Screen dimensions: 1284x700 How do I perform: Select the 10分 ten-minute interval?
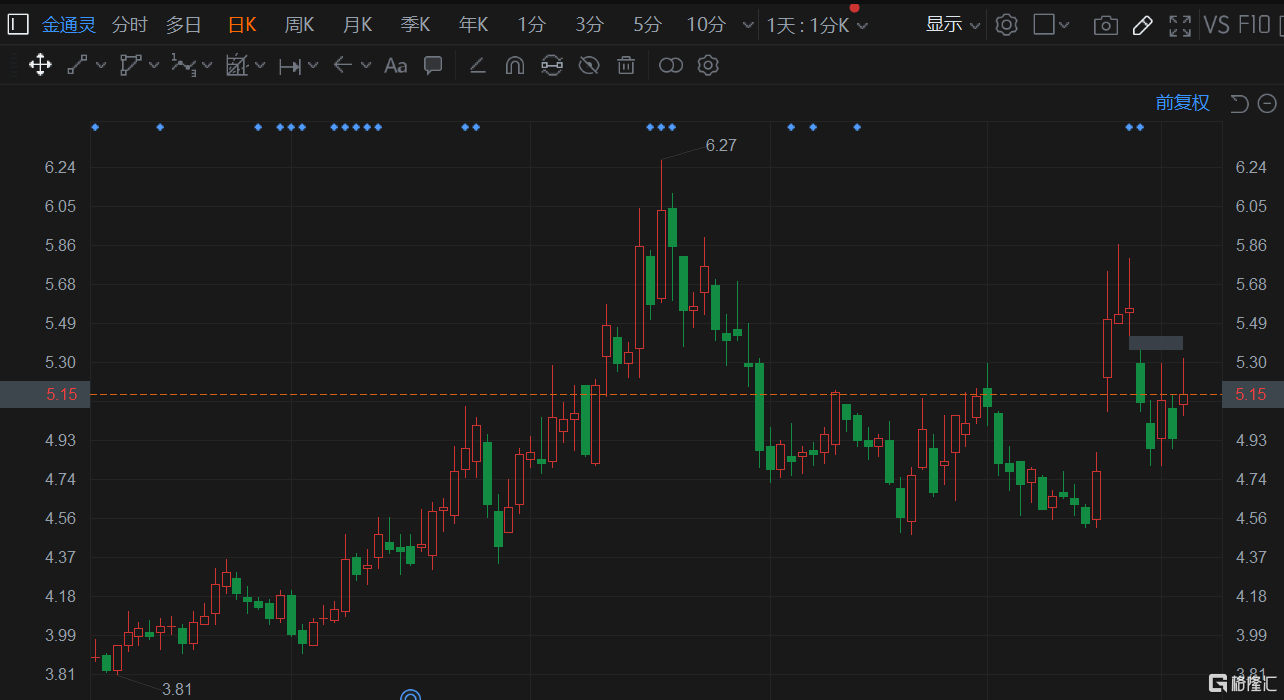coord(707,25)
